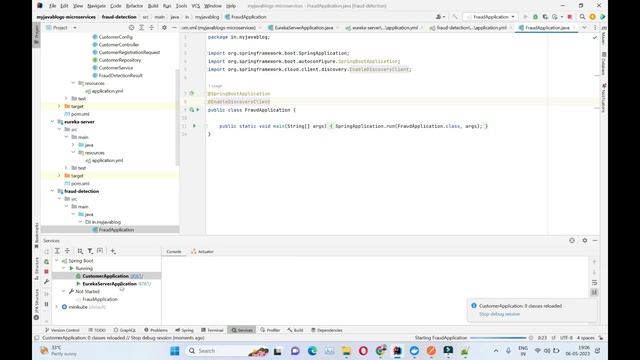Select FraudApplication under Not Started
Viewport: 640px width, 360px height.
pos(100,299)
